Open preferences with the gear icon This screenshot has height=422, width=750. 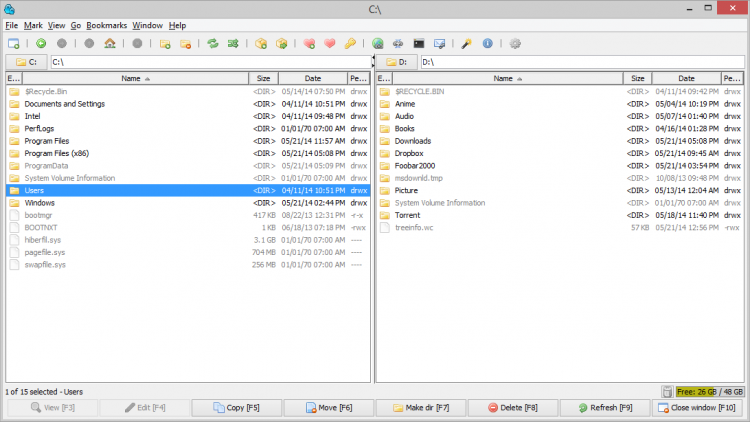(515, 44)
